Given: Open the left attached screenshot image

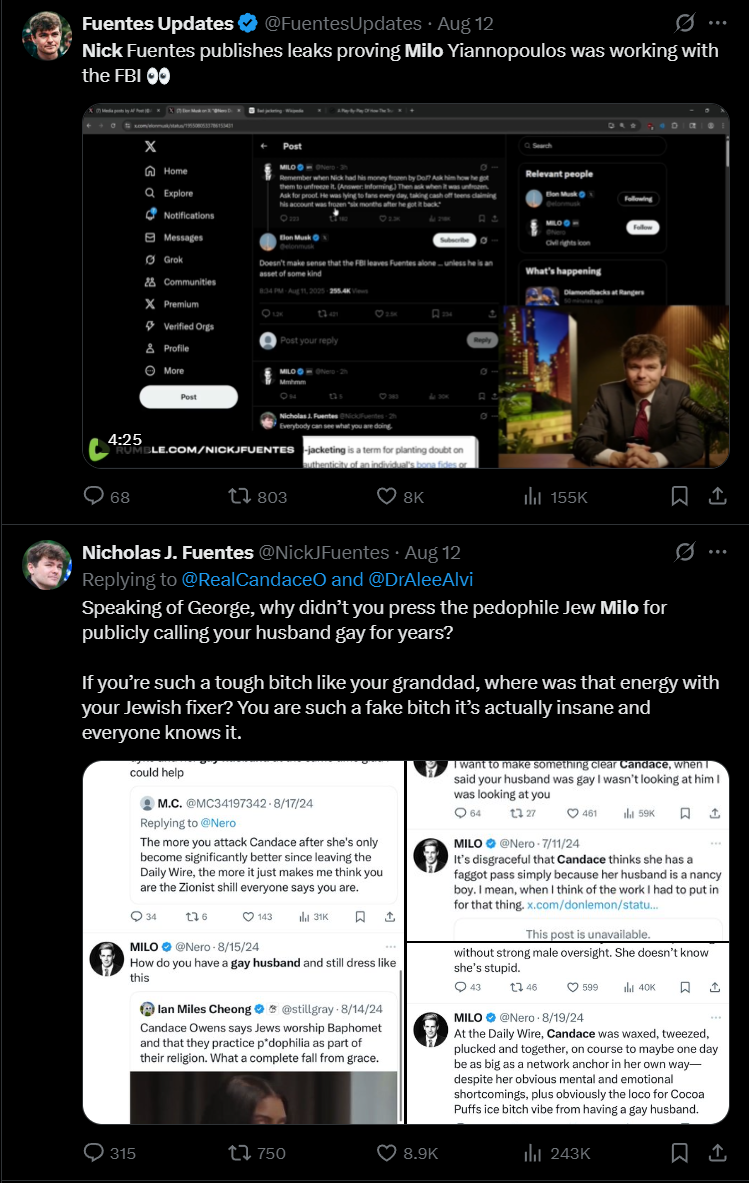Looking at the screenshot, I should tap(243, 942).
